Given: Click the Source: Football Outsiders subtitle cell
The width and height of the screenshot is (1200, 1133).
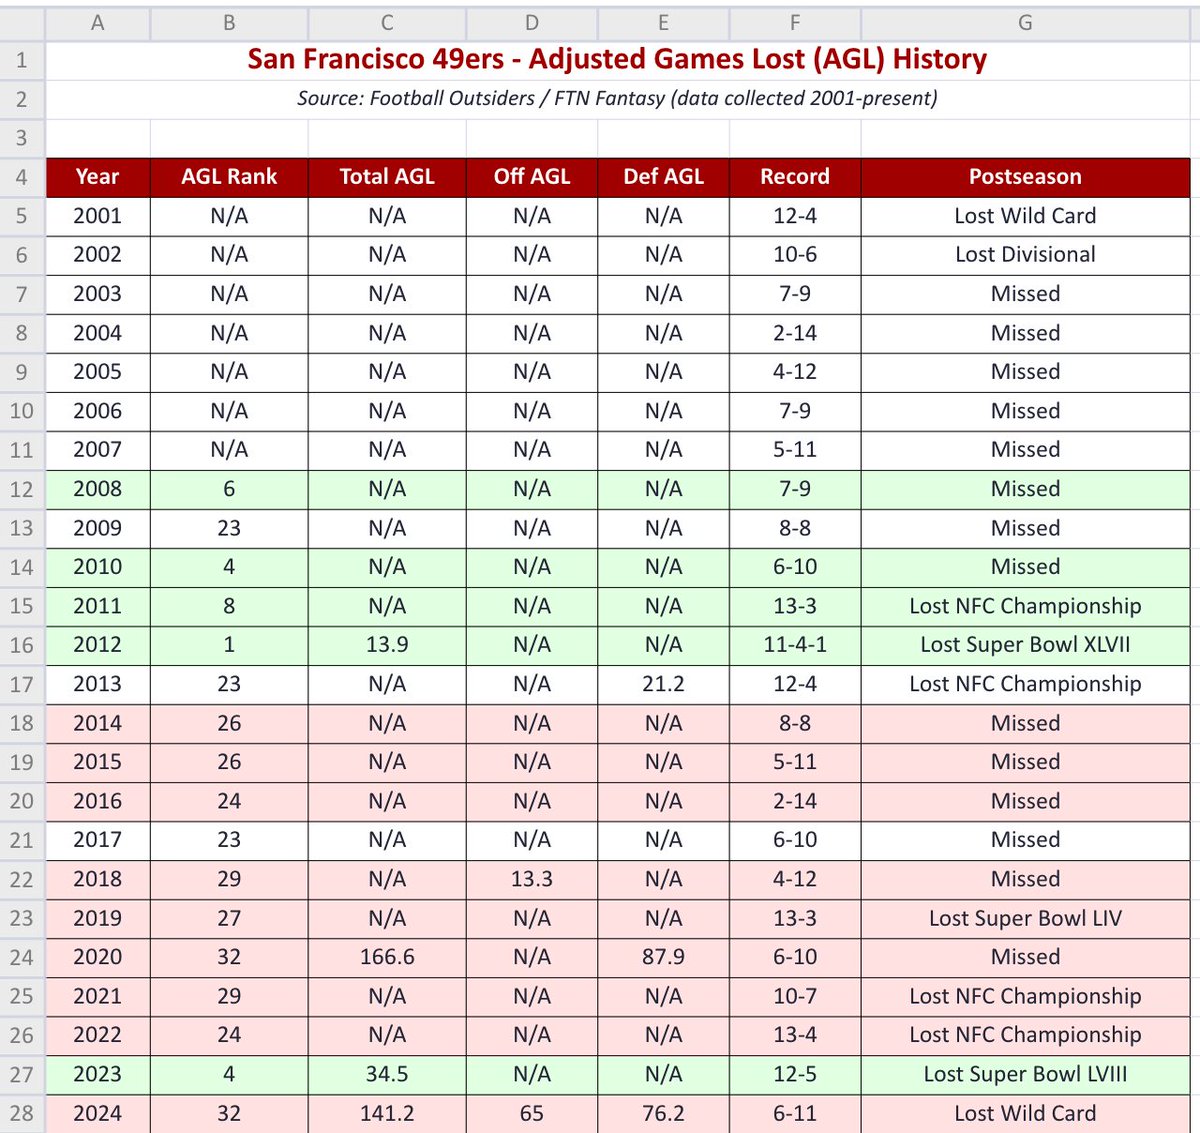Looking at the screenshot, I should pyautogui.click(x=618, y=99).
